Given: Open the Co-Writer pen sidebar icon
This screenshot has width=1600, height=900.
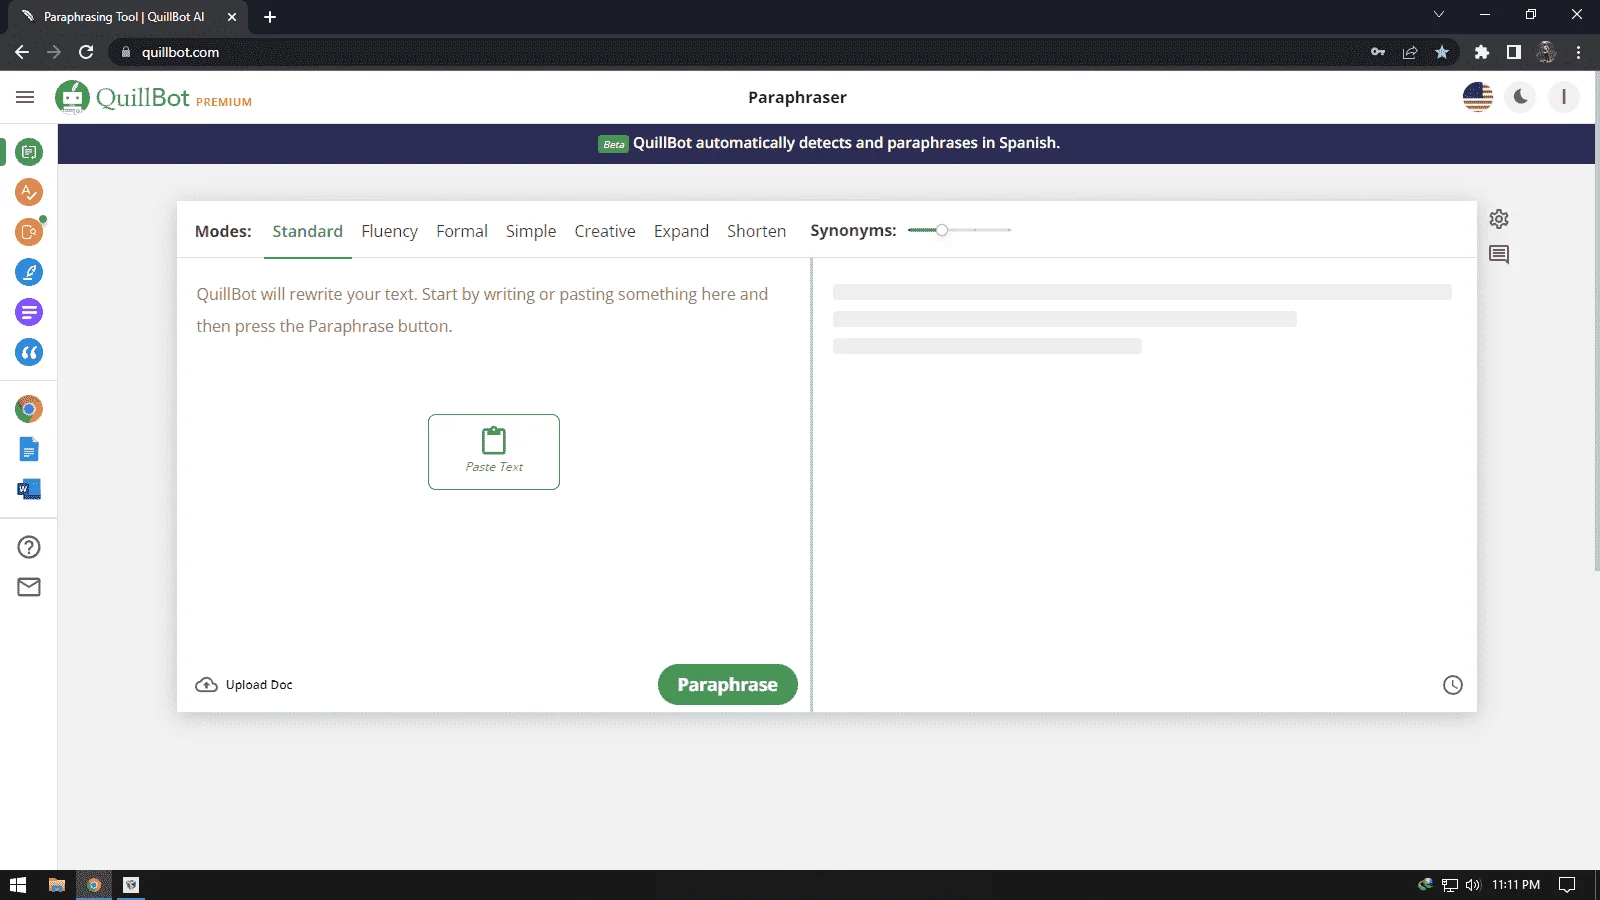Looking at the screenshot, I should 29,272.
